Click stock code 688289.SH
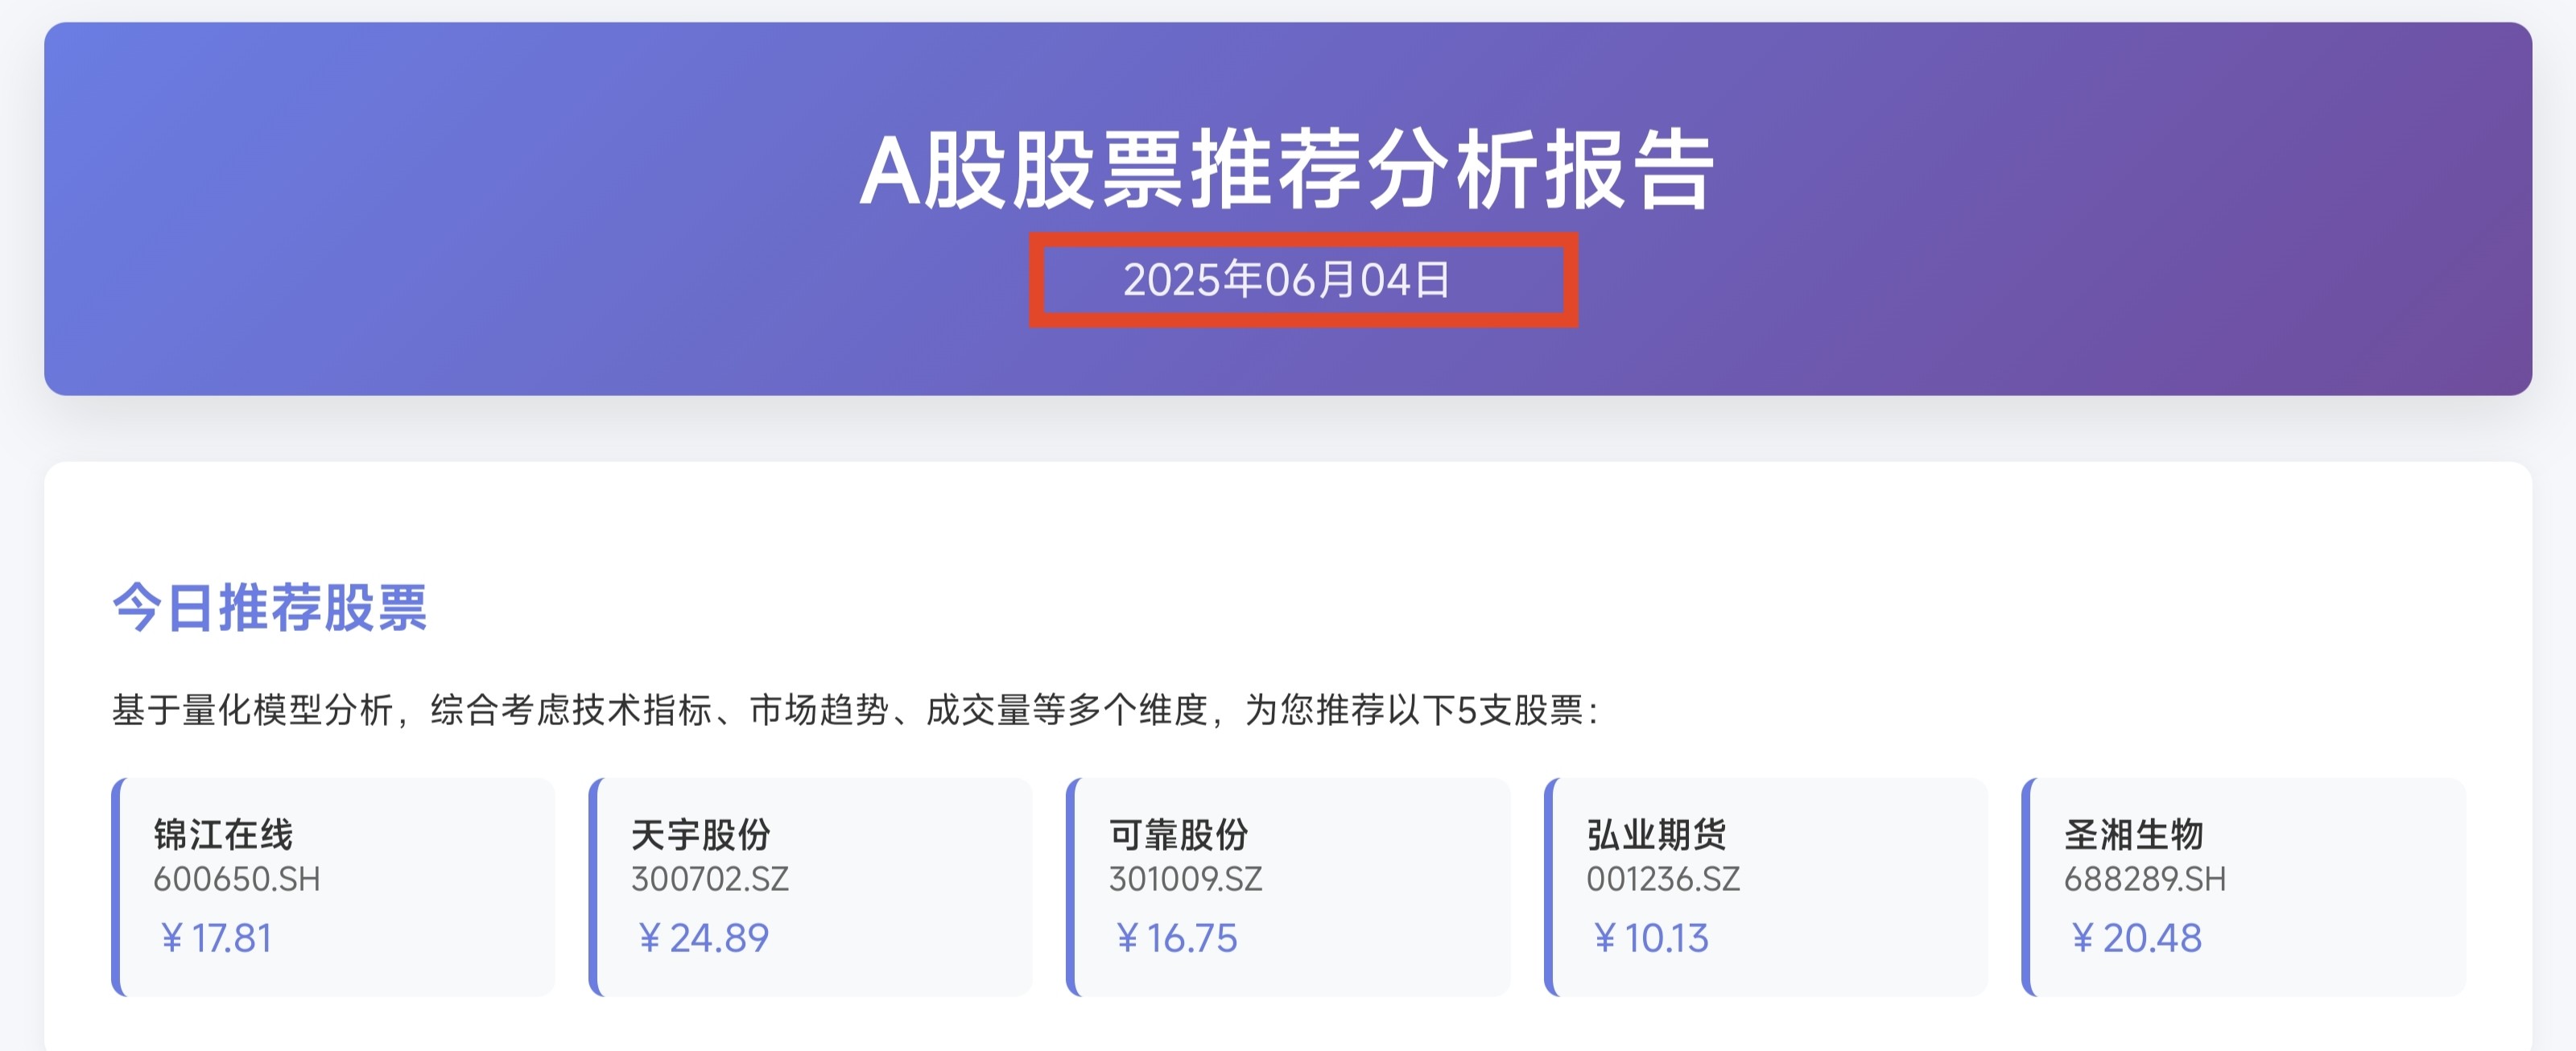 tap(2146, 879)
